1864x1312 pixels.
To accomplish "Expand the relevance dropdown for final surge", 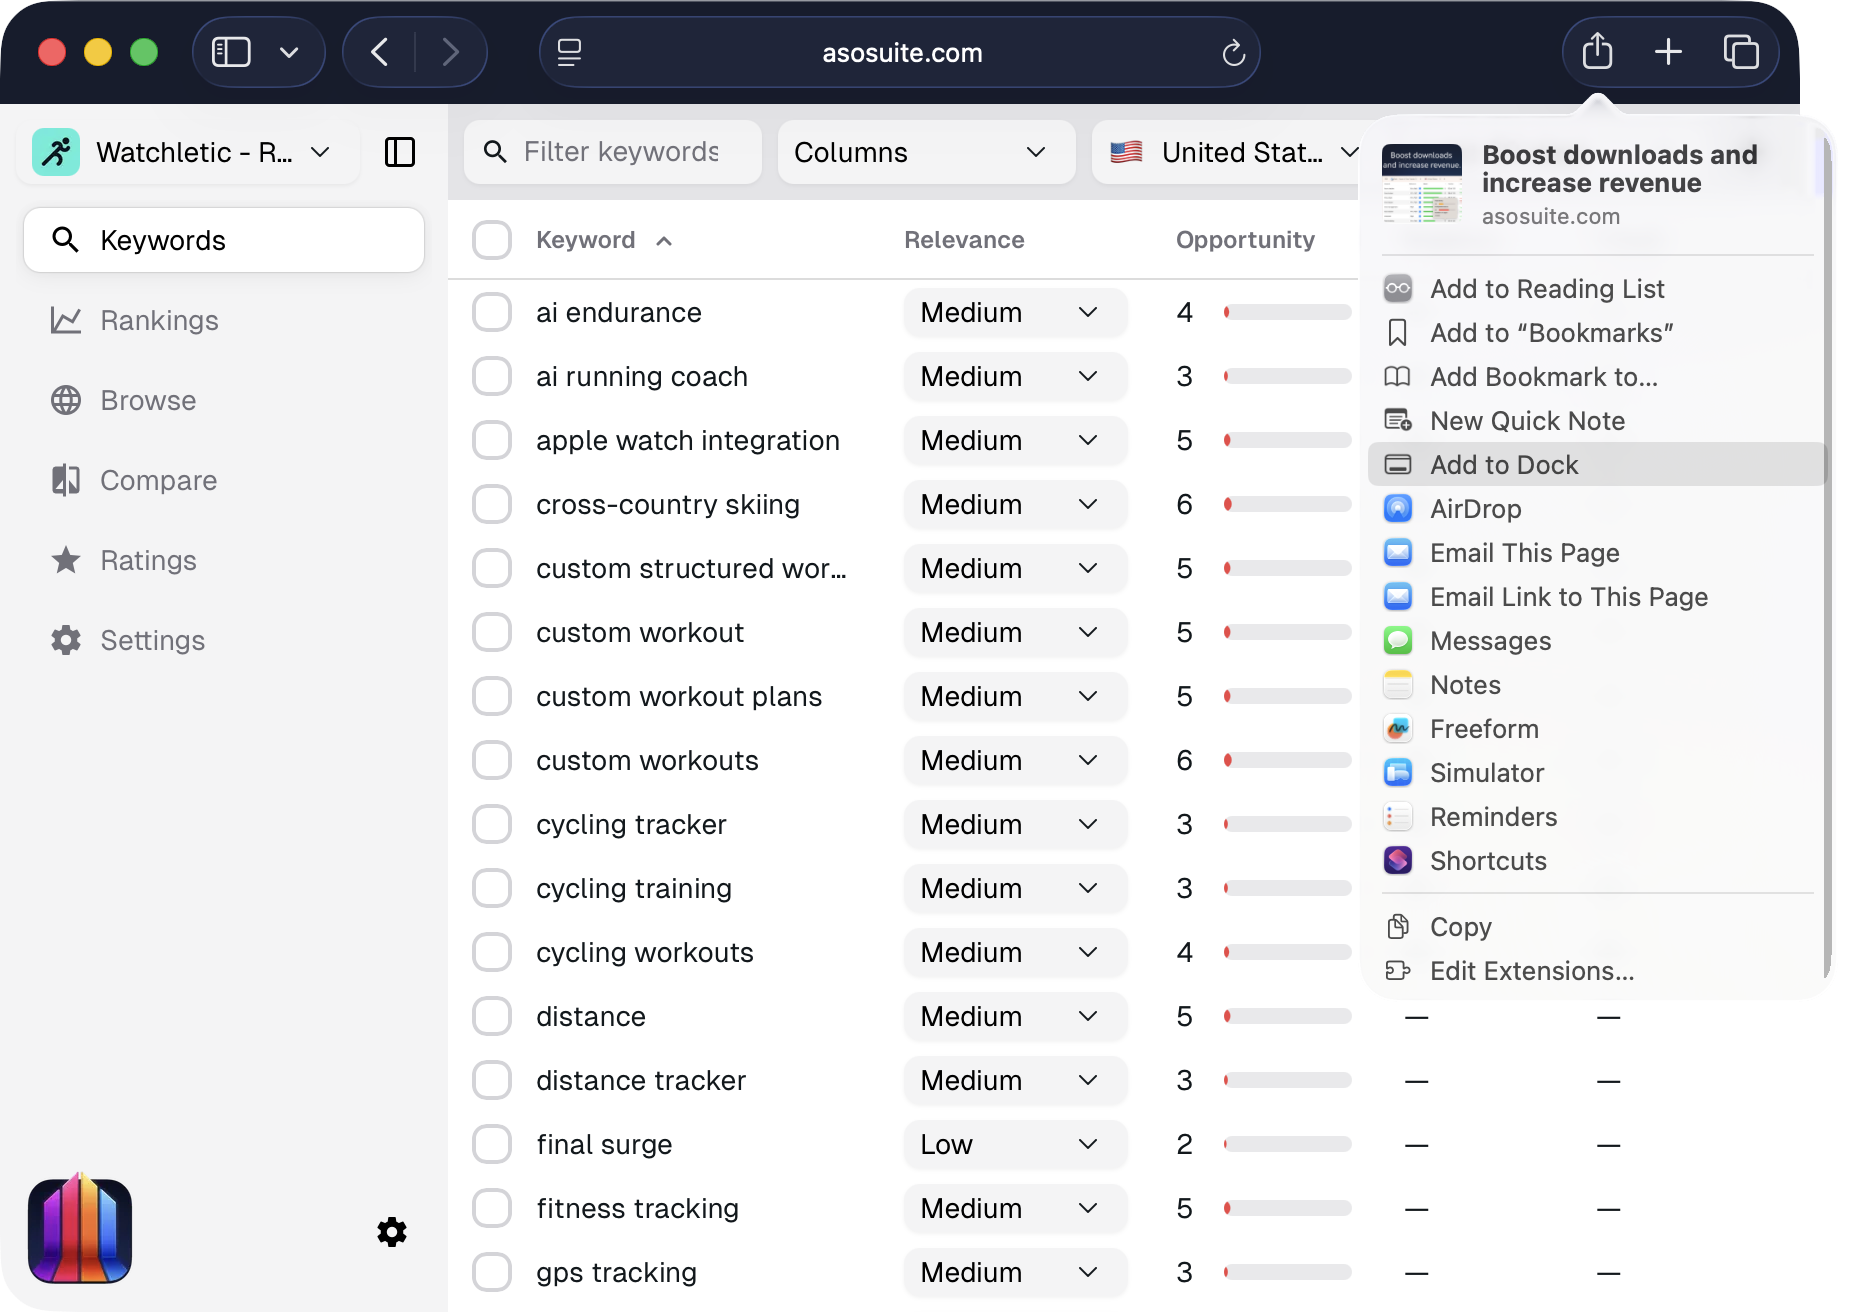I will (1014, 1144).
